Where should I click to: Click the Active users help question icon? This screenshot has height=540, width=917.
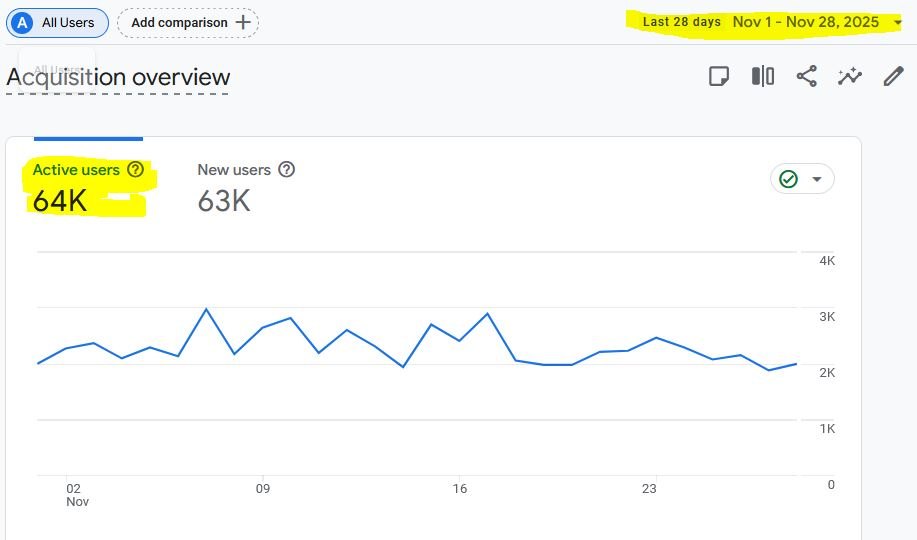pyautogui.click(x=136, y=170)
